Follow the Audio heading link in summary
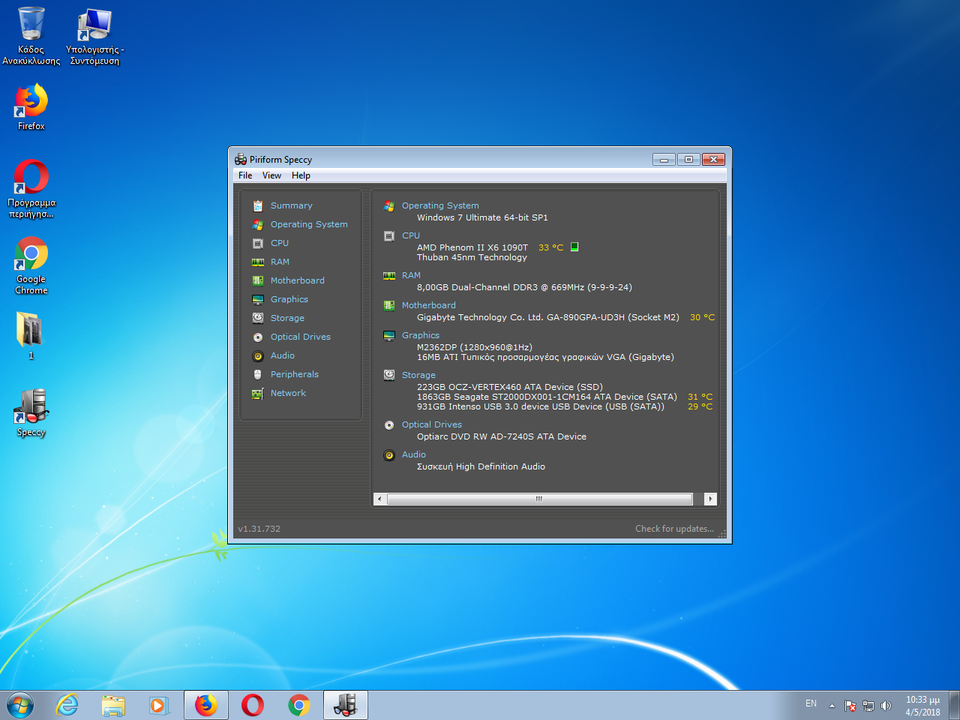Viewport: 960px width, 720px height. pyautogui.click(x=414, y=455)
